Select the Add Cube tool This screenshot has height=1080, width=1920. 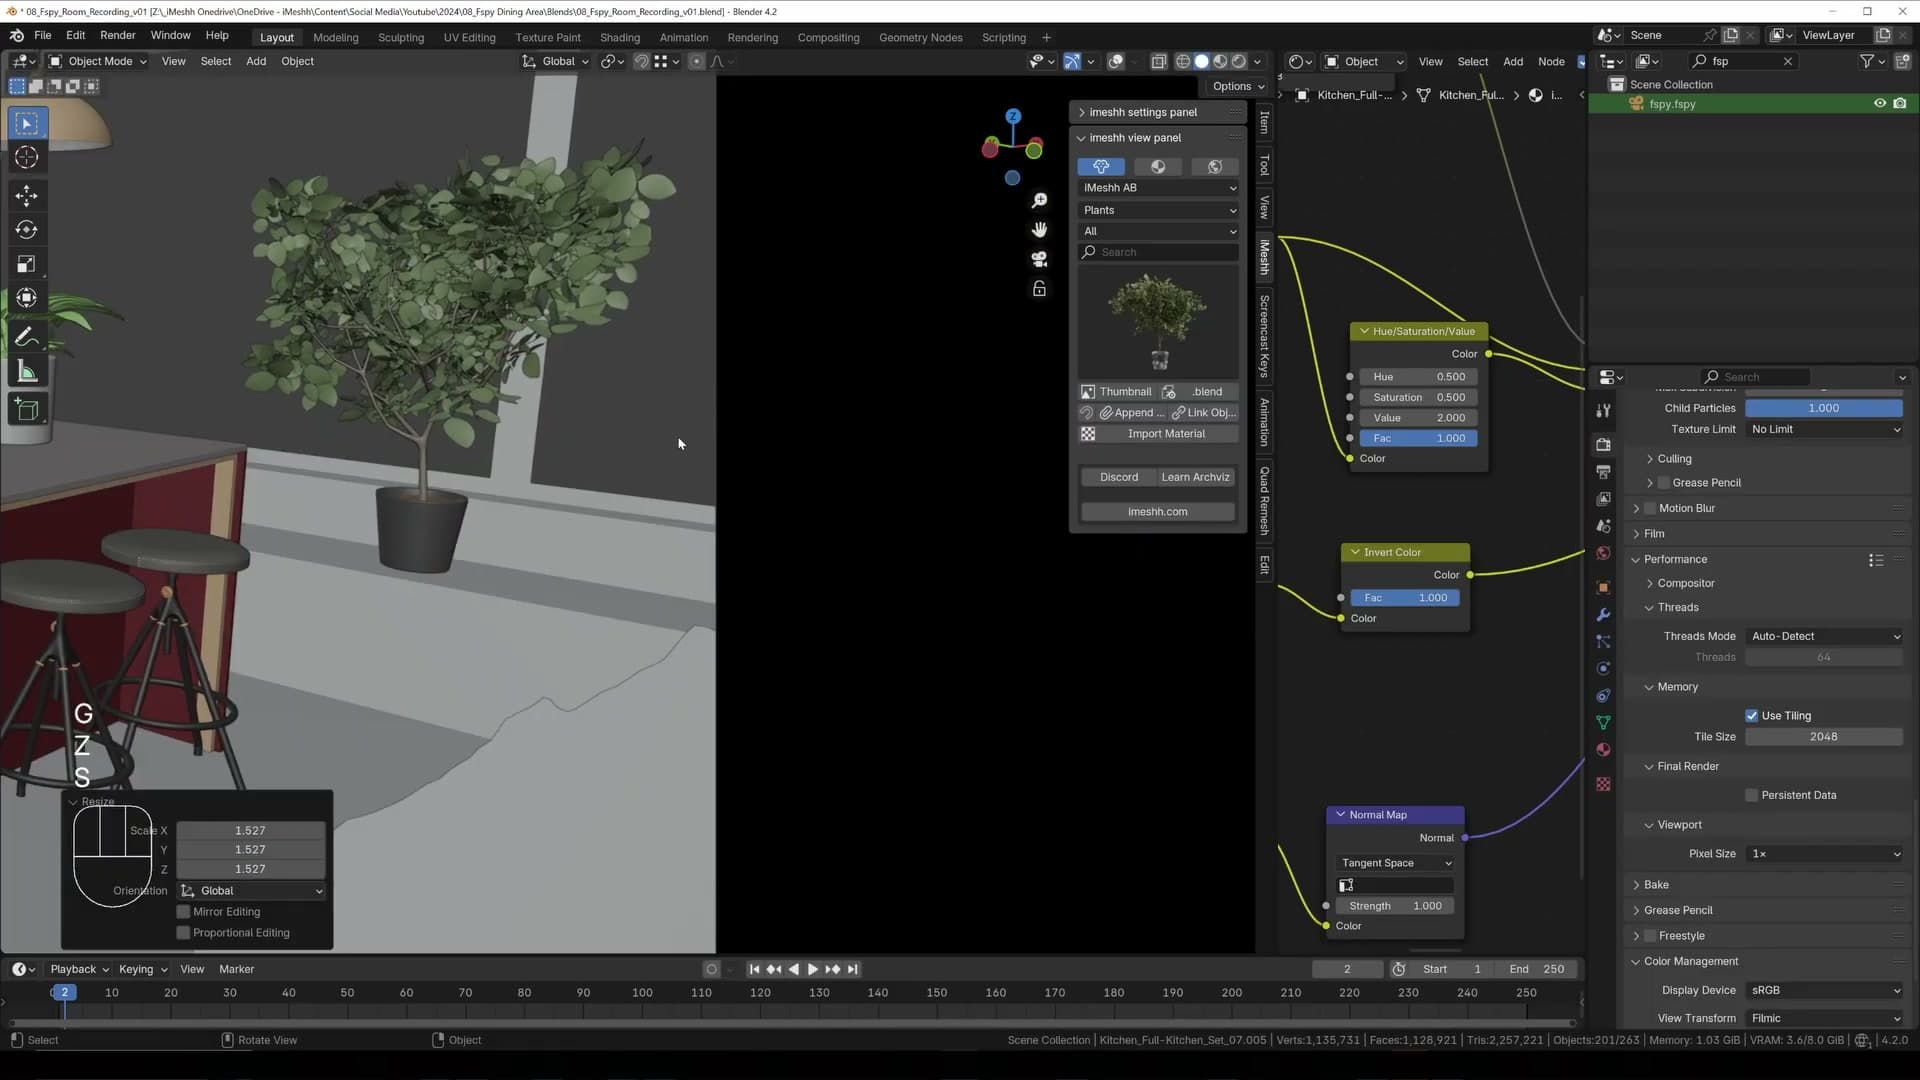(27, 409)
